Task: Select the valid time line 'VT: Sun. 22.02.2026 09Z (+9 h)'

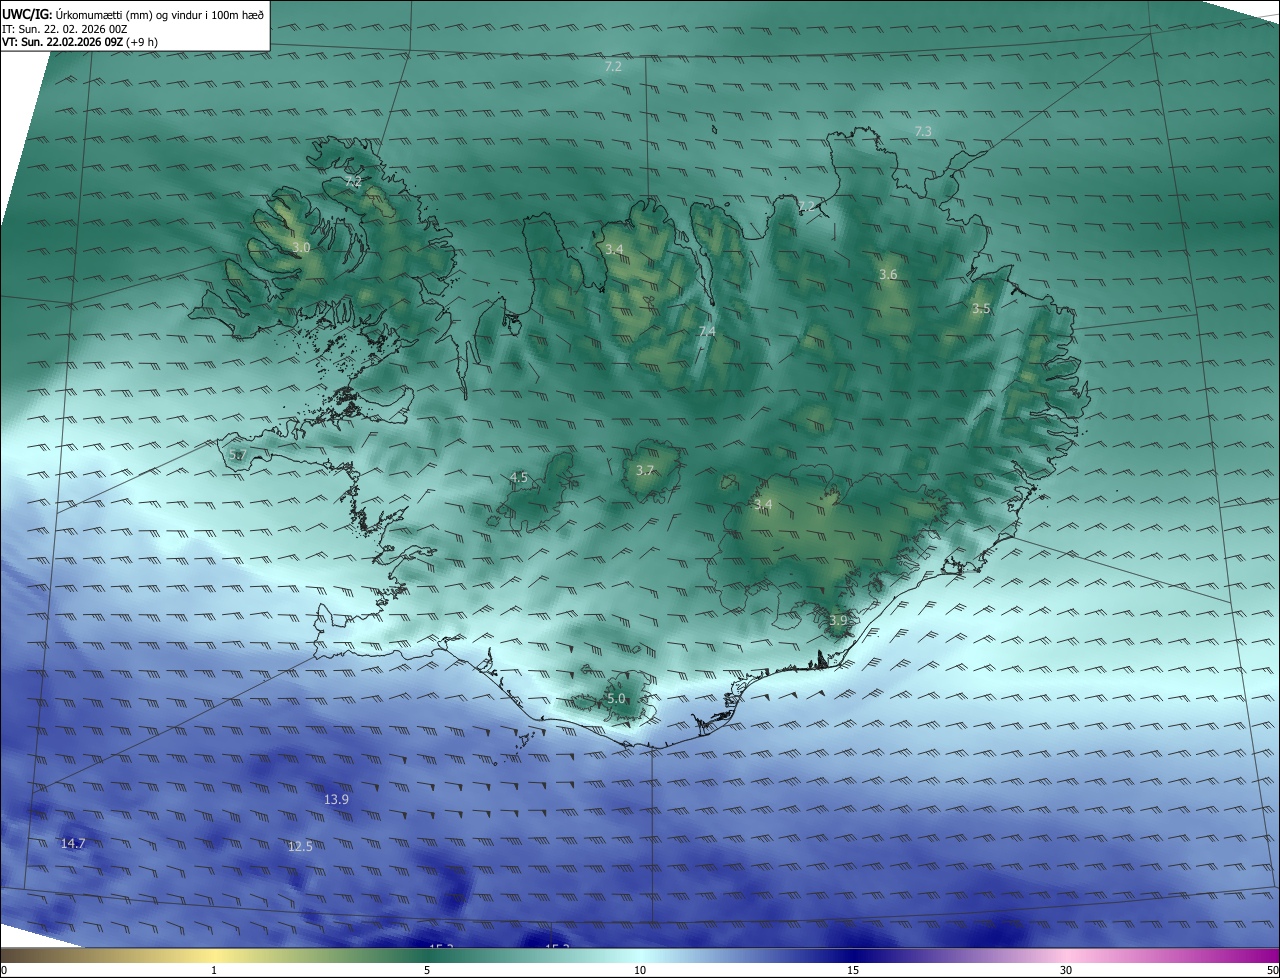Action: coord(80,42)
